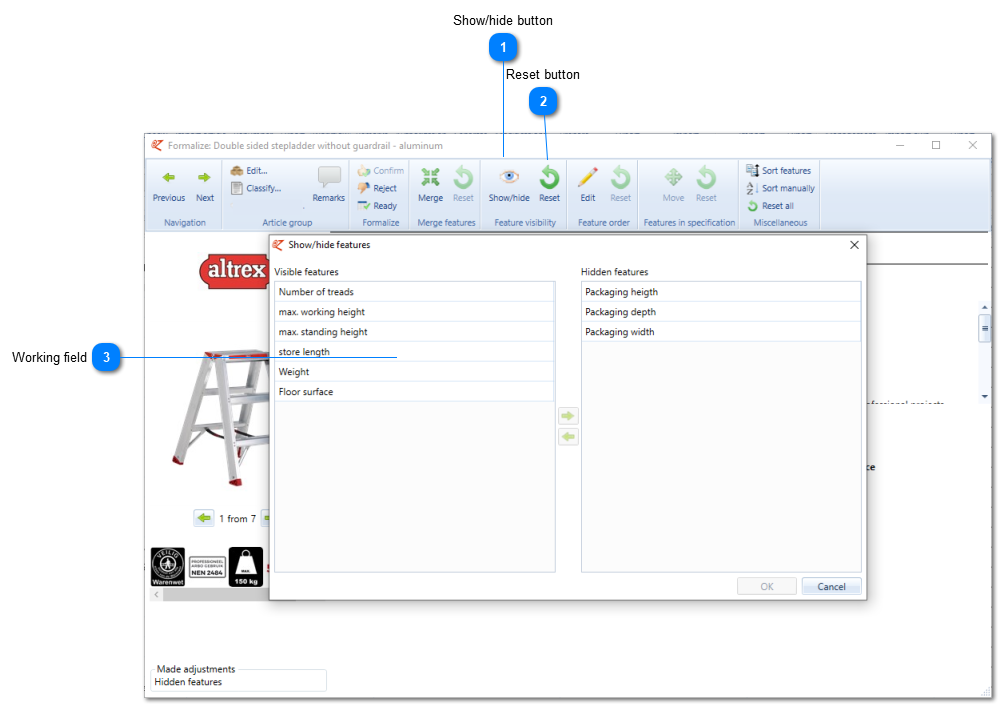Select 'Packaging depth' hidden feature
Viewport: 1001px width, 707px height.
coord(721,312)
